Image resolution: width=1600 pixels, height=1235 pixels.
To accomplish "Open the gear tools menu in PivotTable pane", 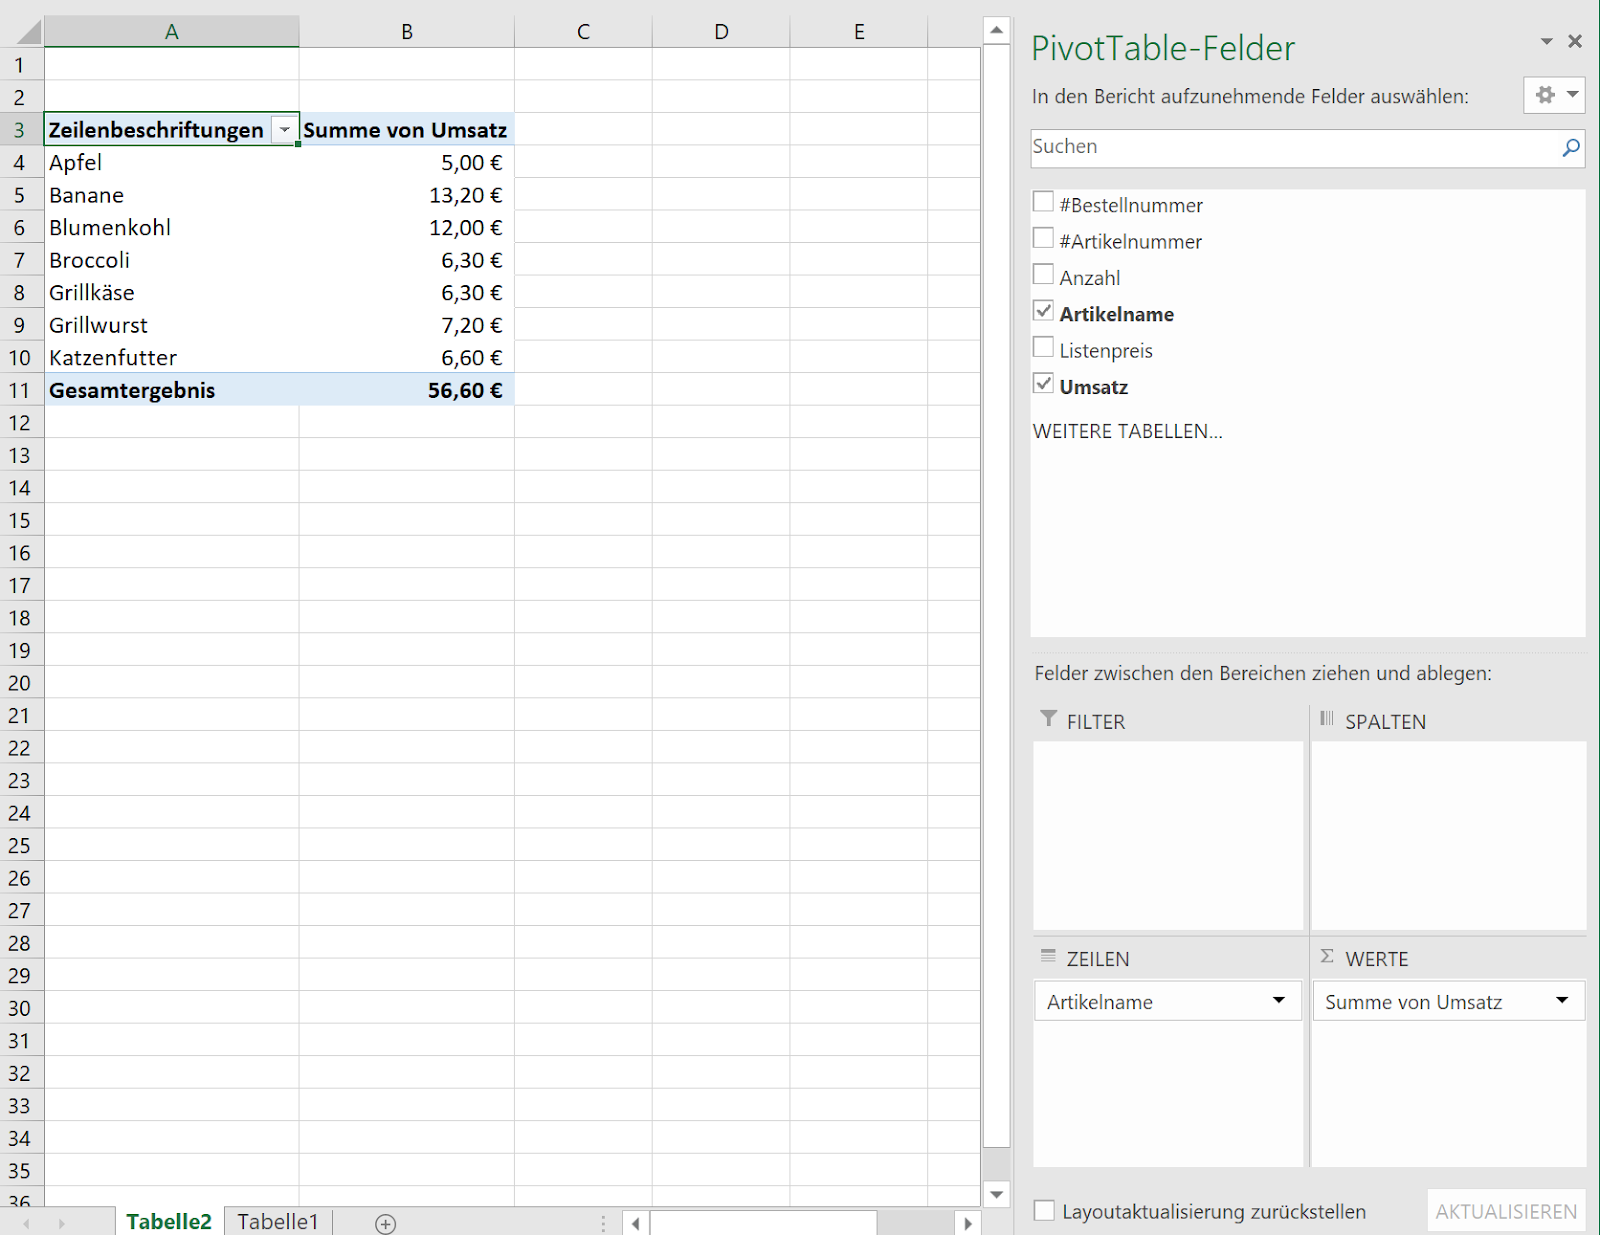I will (x=1554, y=95).
